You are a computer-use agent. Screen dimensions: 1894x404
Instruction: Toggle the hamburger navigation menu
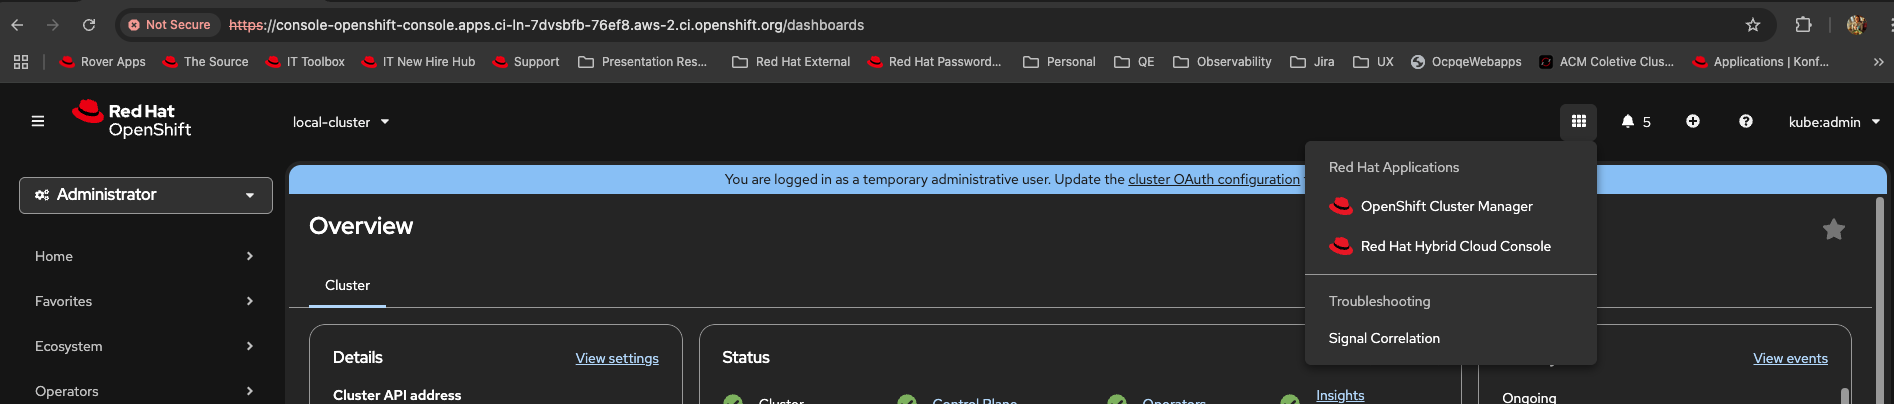(38, 122)
